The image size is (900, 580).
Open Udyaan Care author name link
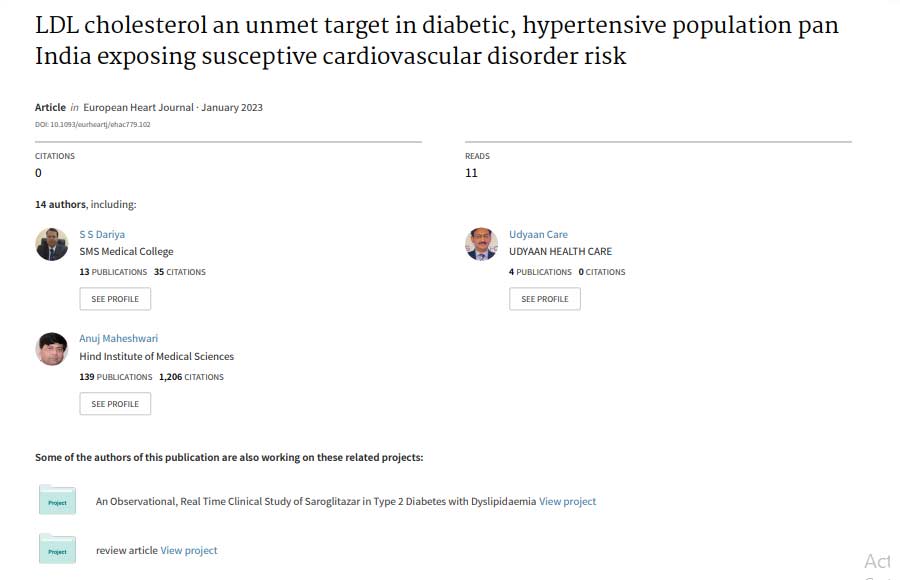tap(538, 235)
